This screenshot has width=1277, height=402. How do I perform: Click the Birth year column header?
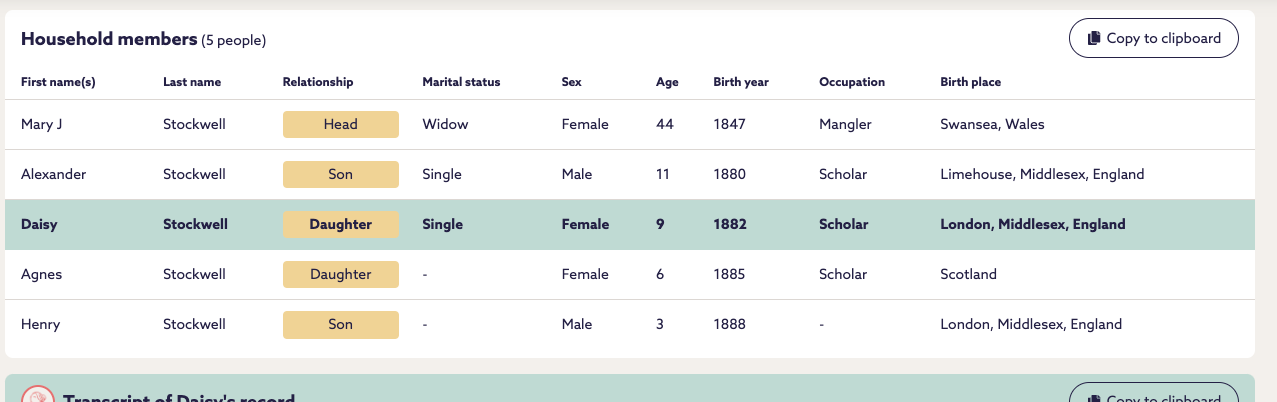(x=740, y=82)
